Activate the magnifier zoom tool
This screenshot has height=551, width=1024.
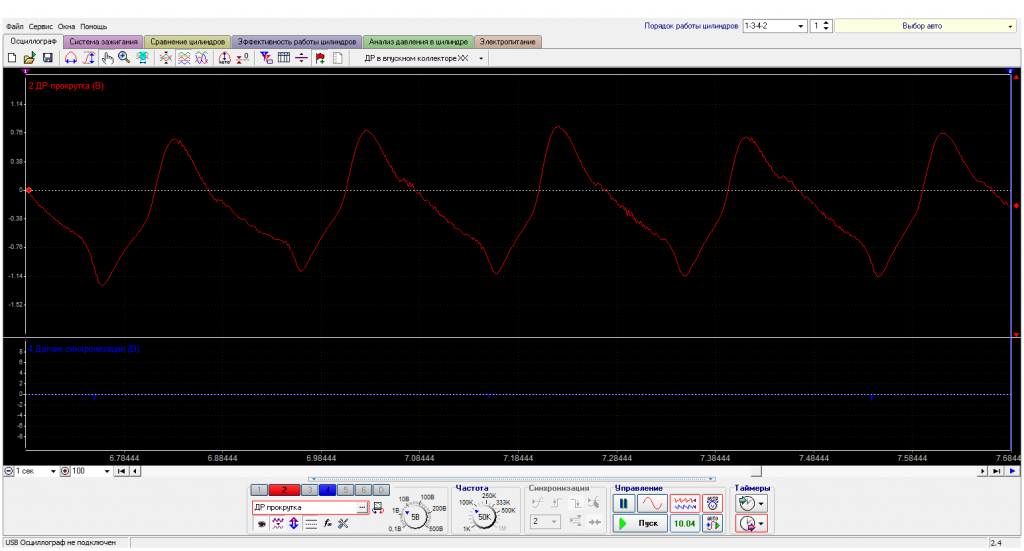tap(124, 58)
